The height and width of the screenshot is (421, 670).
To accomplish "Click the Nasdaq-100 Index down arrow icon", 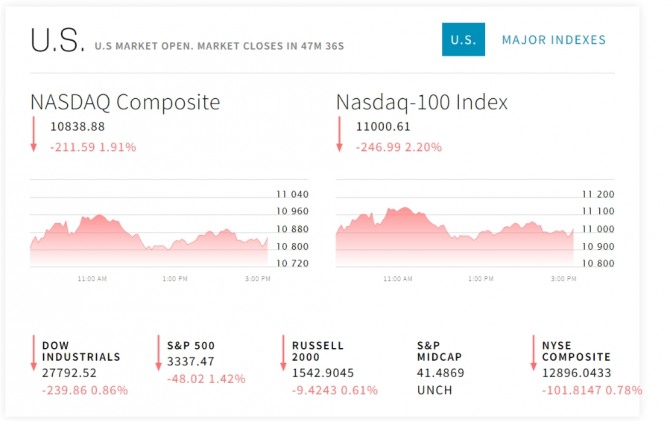I will click(x=339, y=135).
